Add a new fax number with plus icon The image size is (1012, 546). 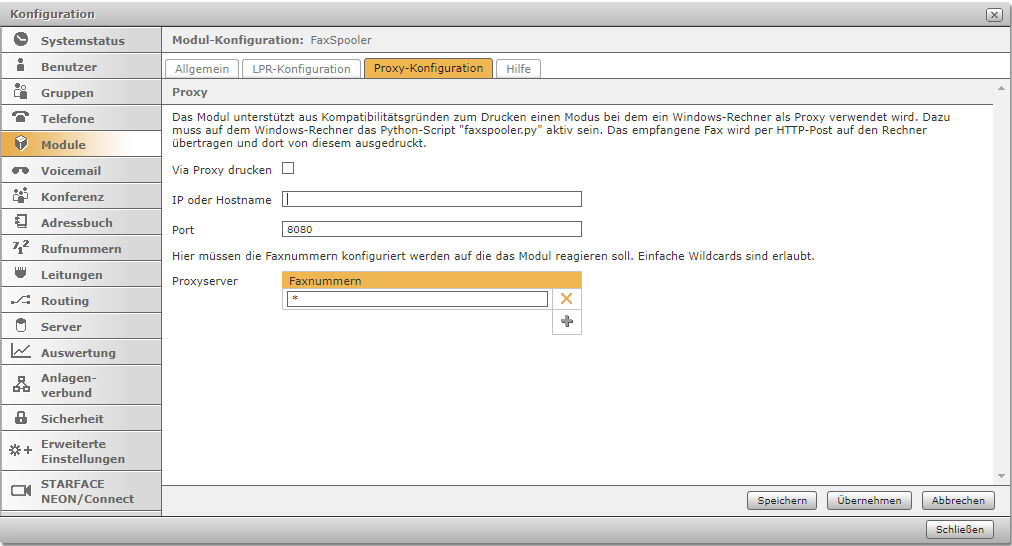566,321
